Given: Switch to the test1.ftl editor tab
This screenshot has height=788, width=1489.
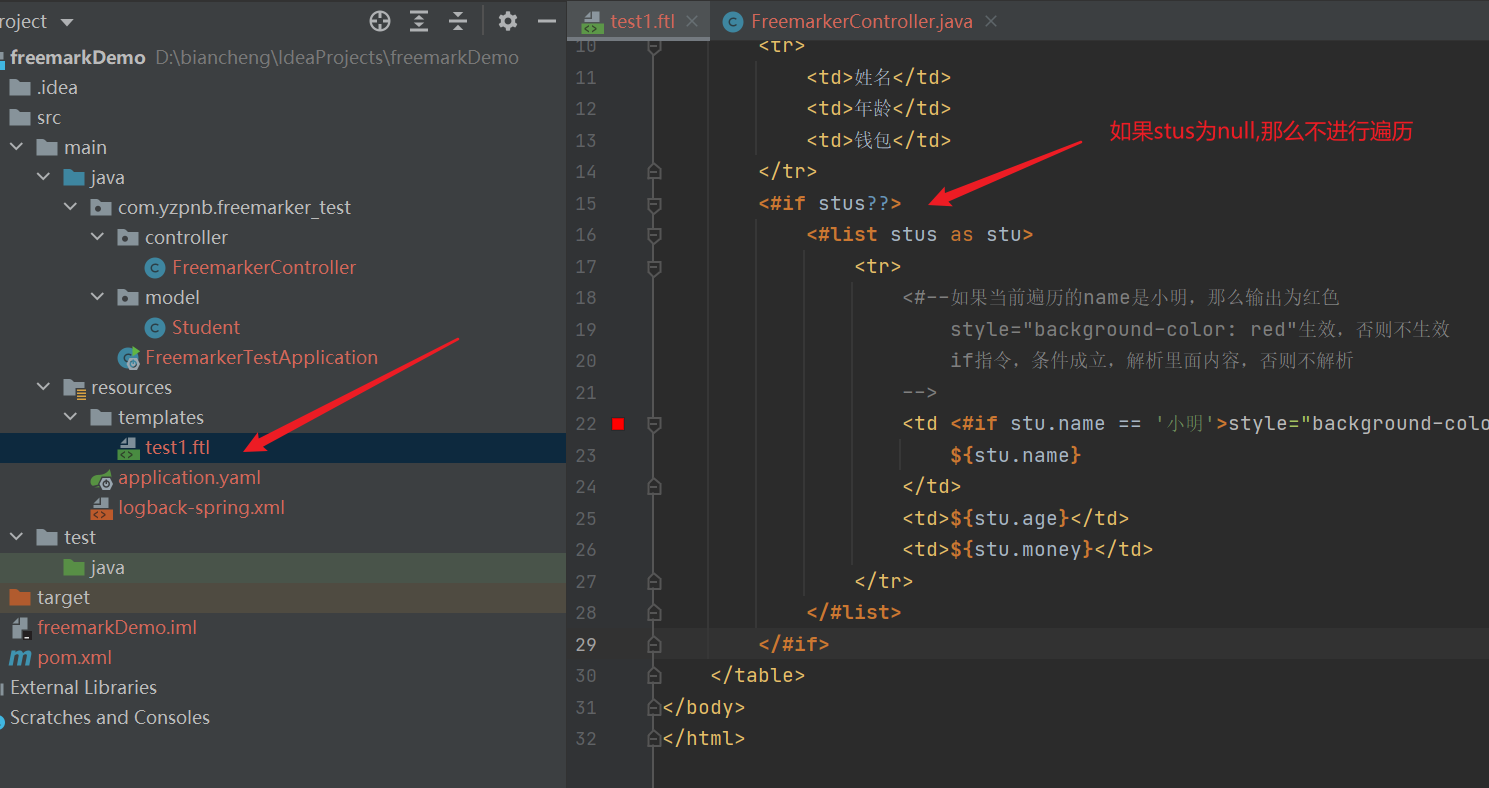Looking at the screenshot, I should pos(642,21).
